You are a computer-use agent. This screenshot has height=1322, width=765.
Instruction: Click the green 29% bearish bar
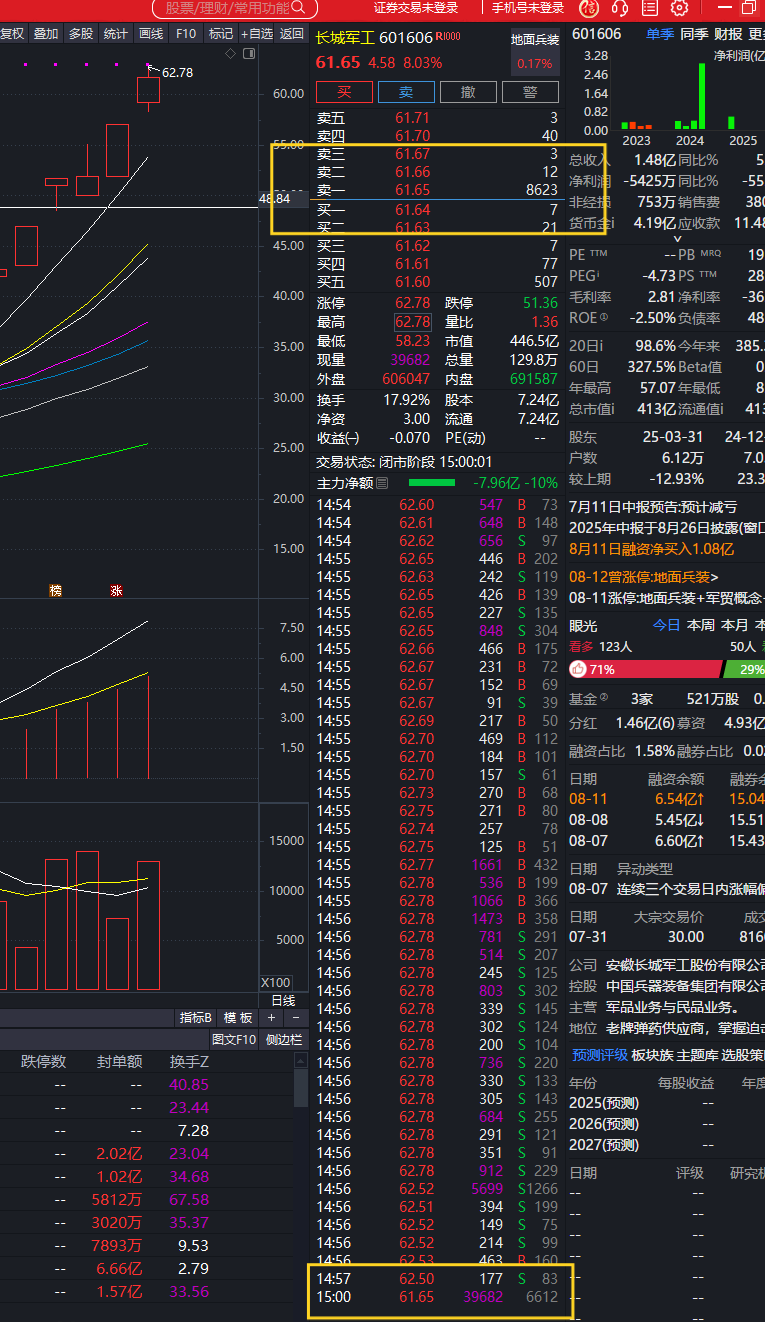744,669
